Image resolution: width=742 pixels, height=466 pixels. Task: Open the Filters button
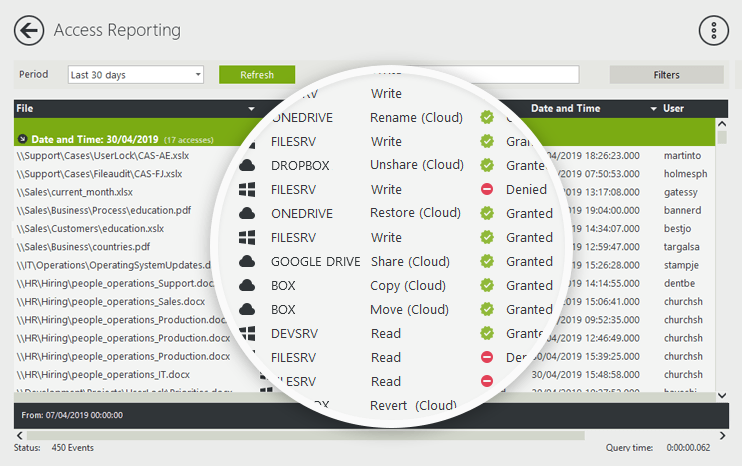click(x=666, y=75)
